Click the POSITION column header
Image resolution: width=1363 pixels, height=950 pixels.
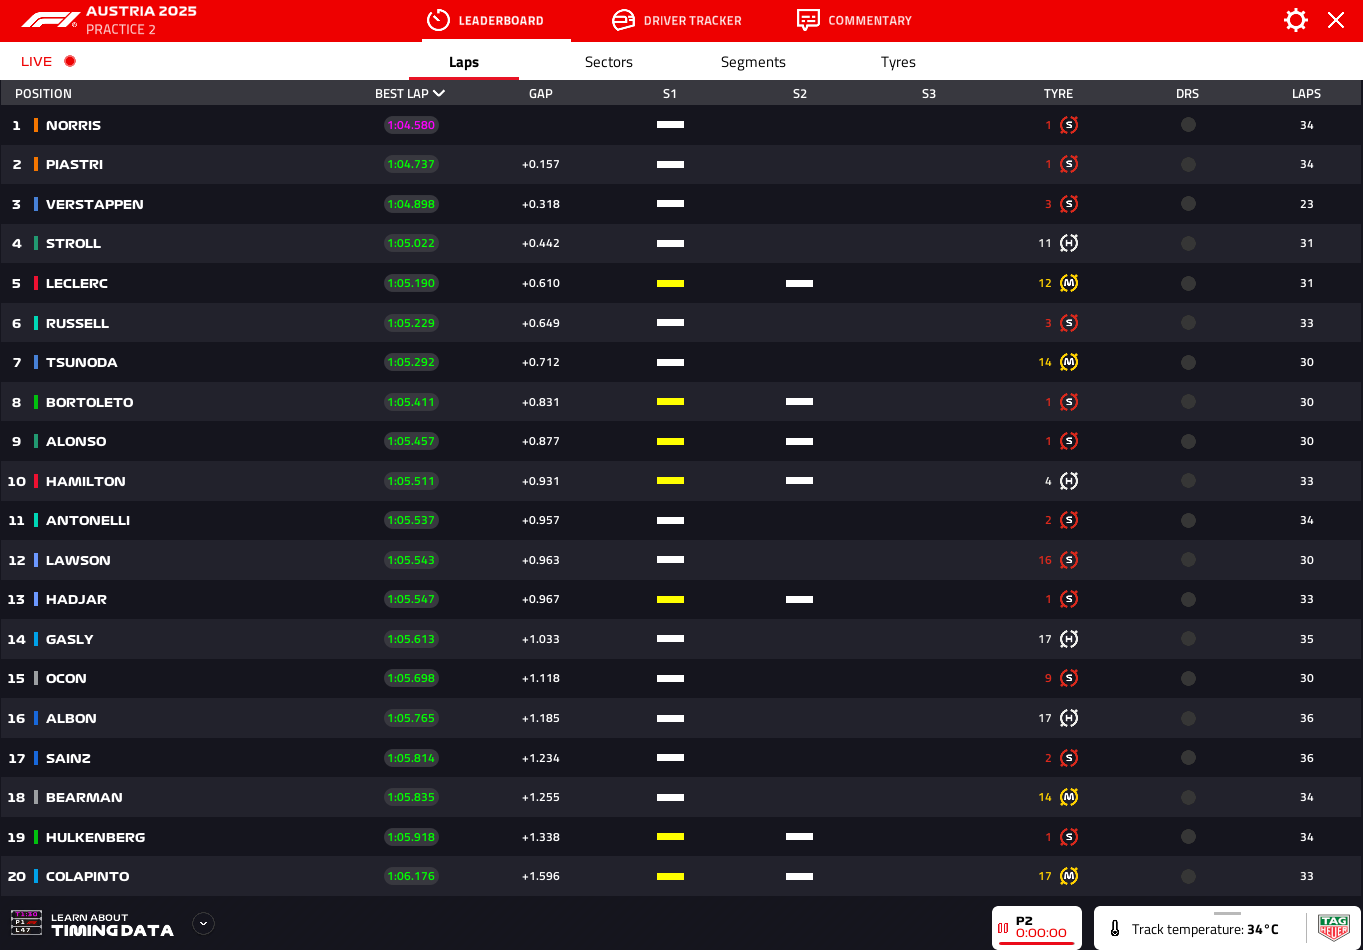[43, 94]
